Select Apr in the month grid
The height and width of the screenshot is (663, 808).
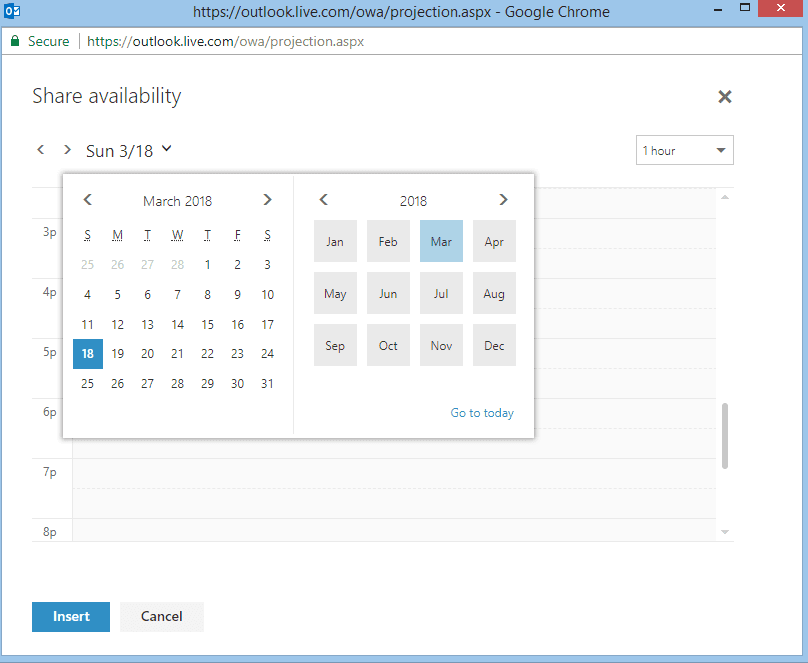click(x=494, y=241)
